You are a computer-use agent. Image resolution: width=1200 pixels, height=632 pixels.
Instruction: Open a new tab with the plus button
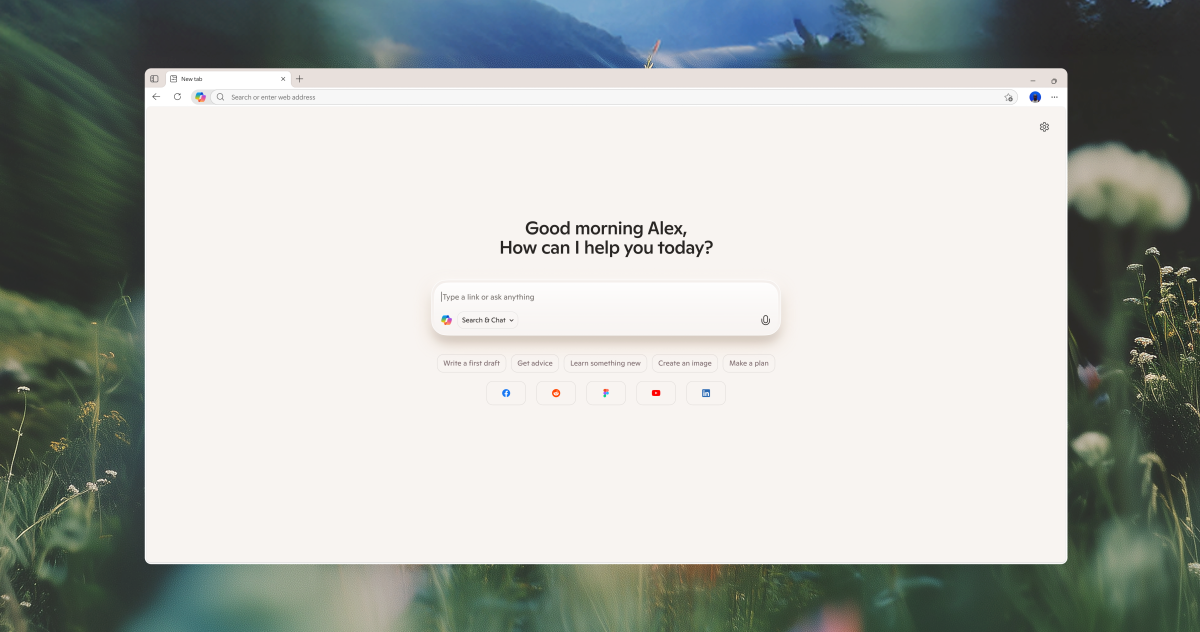click(x=300, y=78)
